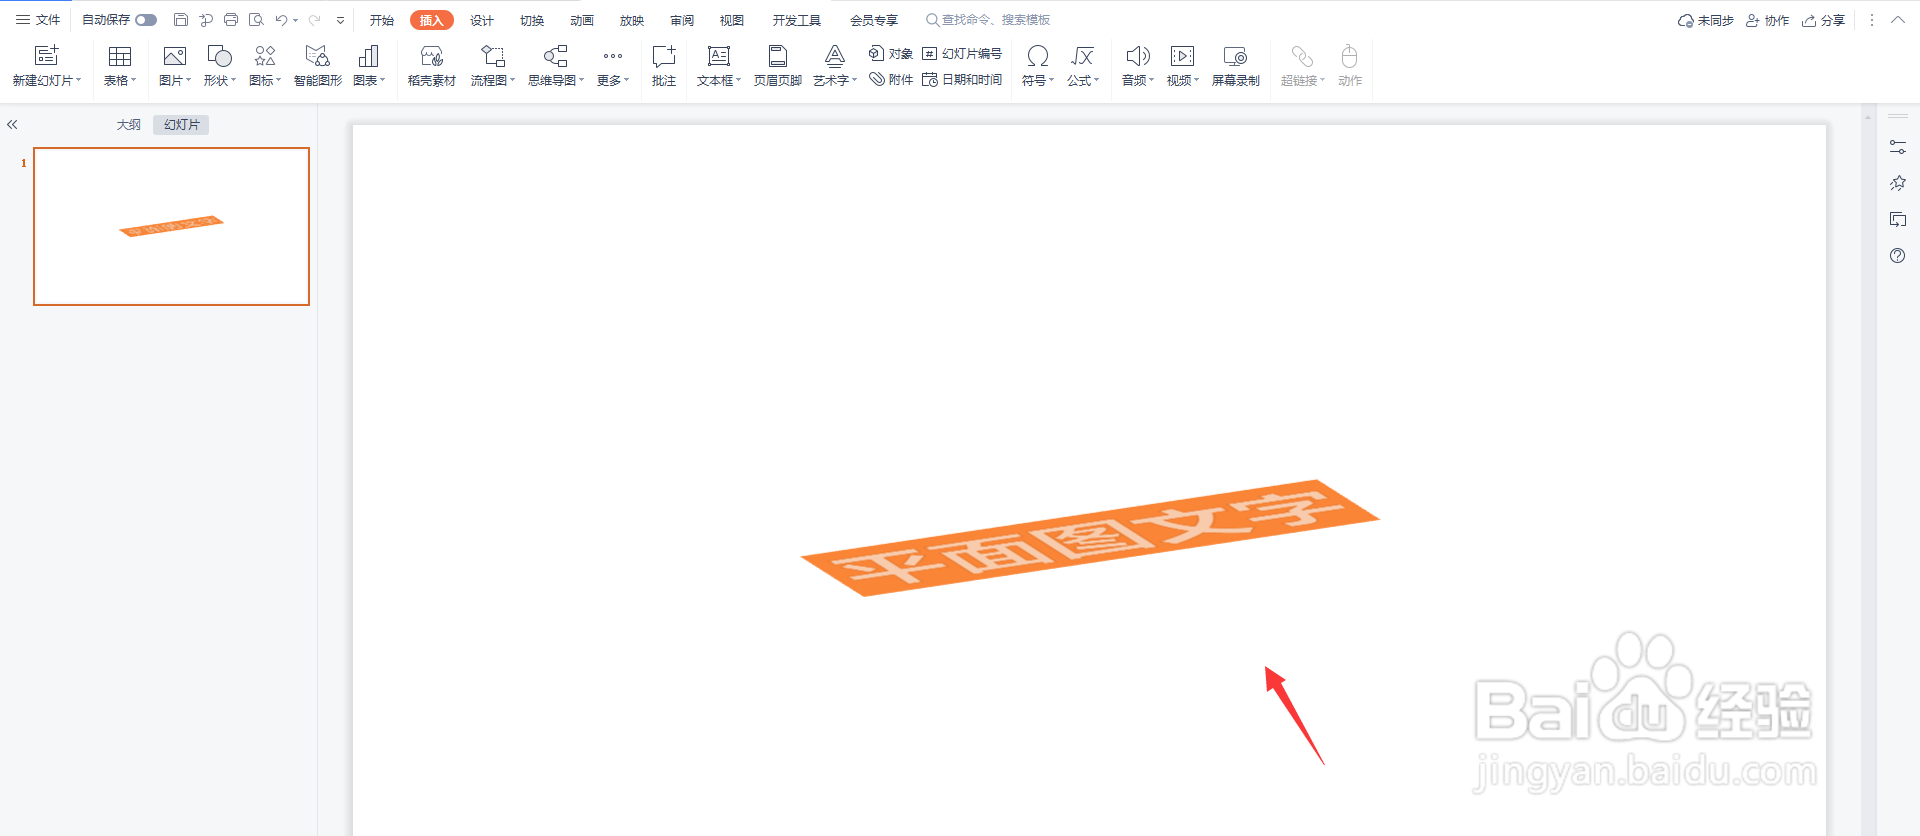Click the star pin icon in right sidebar

pyautogui.click(x=1897, y=183)
